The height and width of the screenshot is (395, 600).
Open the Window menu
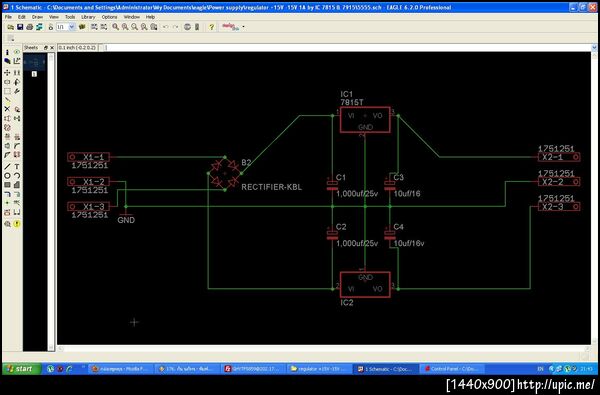coord(132,17)
